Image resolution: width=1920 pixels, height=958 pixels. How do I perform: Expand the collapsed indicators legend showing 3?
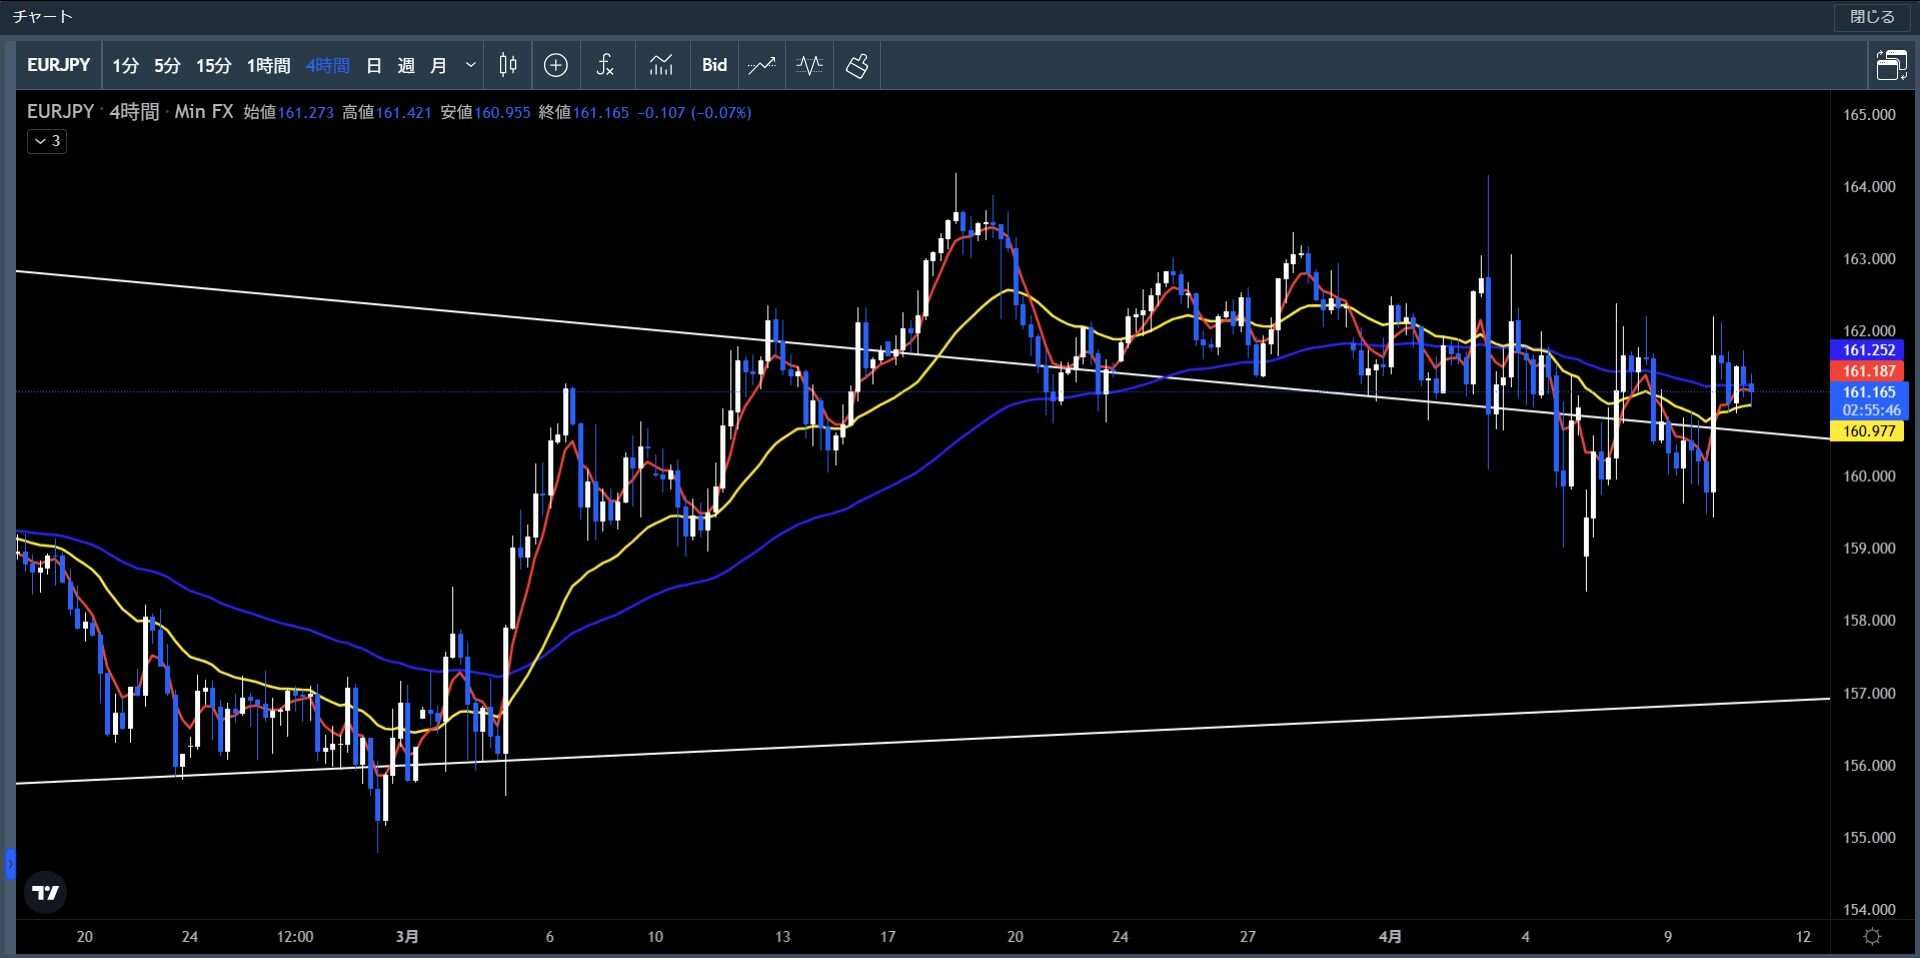pyautogui.click(x=47, y=141)
